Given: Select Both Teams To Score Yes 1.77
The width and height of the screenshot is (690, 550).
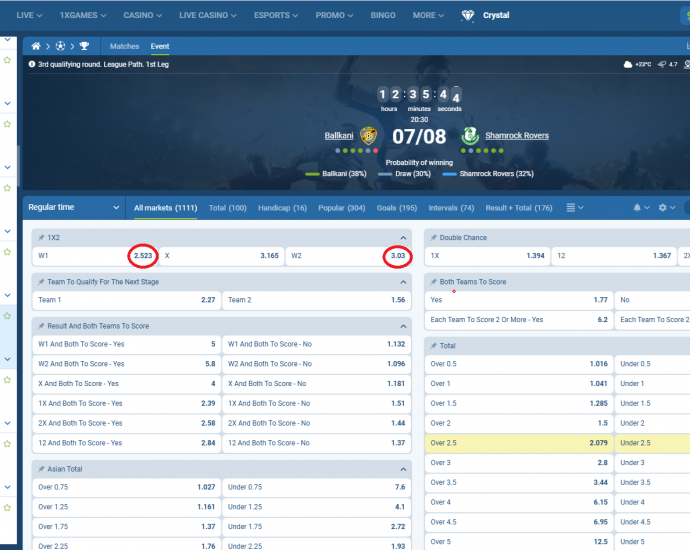Looking at the screenshot, I should click(x=519, y=300).
